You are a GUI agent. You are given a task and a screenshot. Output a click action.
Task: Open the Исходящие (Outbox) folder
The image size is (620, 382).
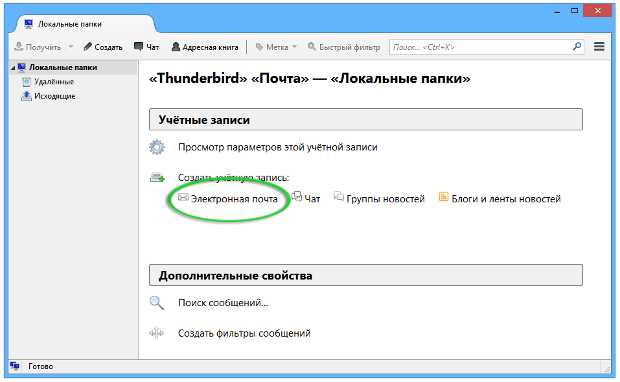click(55, 96)
